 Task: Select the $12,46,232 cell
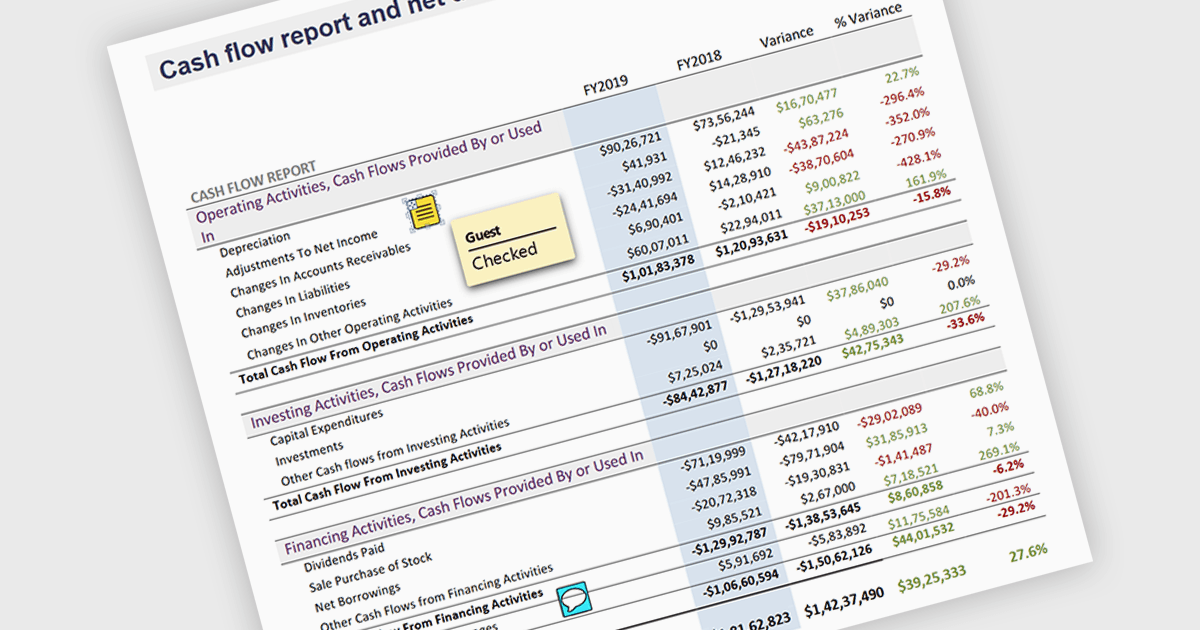click(x=735, y=158)
